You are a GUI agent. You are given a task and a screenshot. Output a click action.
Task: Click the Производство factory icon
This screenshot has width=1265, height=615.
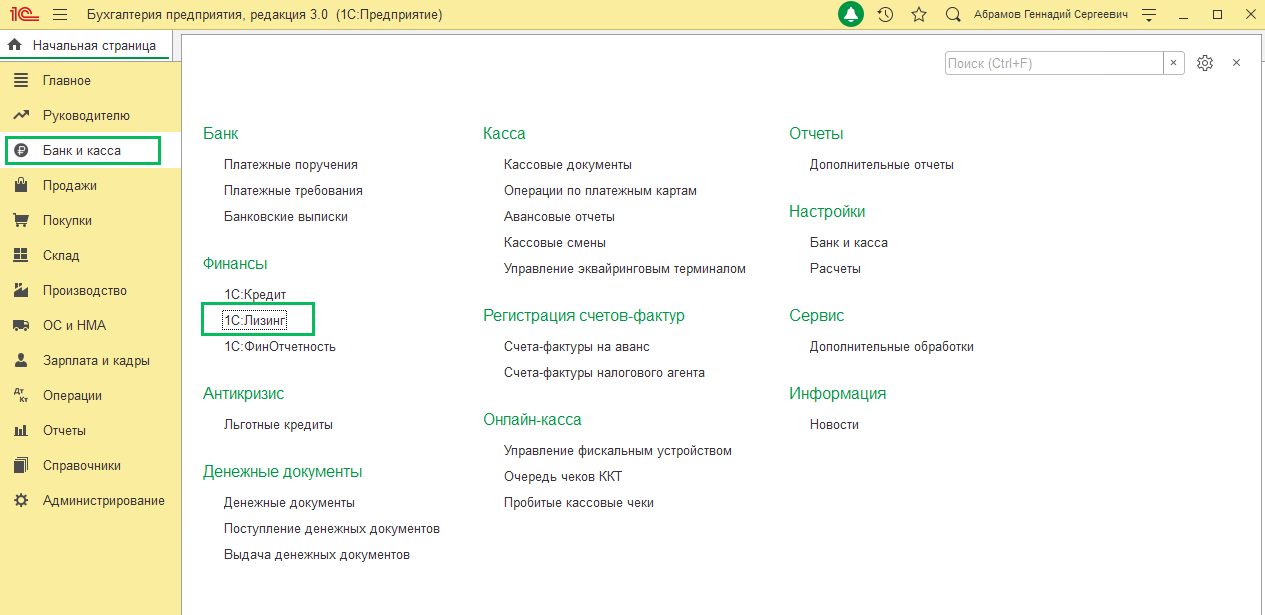click(21, 291)
